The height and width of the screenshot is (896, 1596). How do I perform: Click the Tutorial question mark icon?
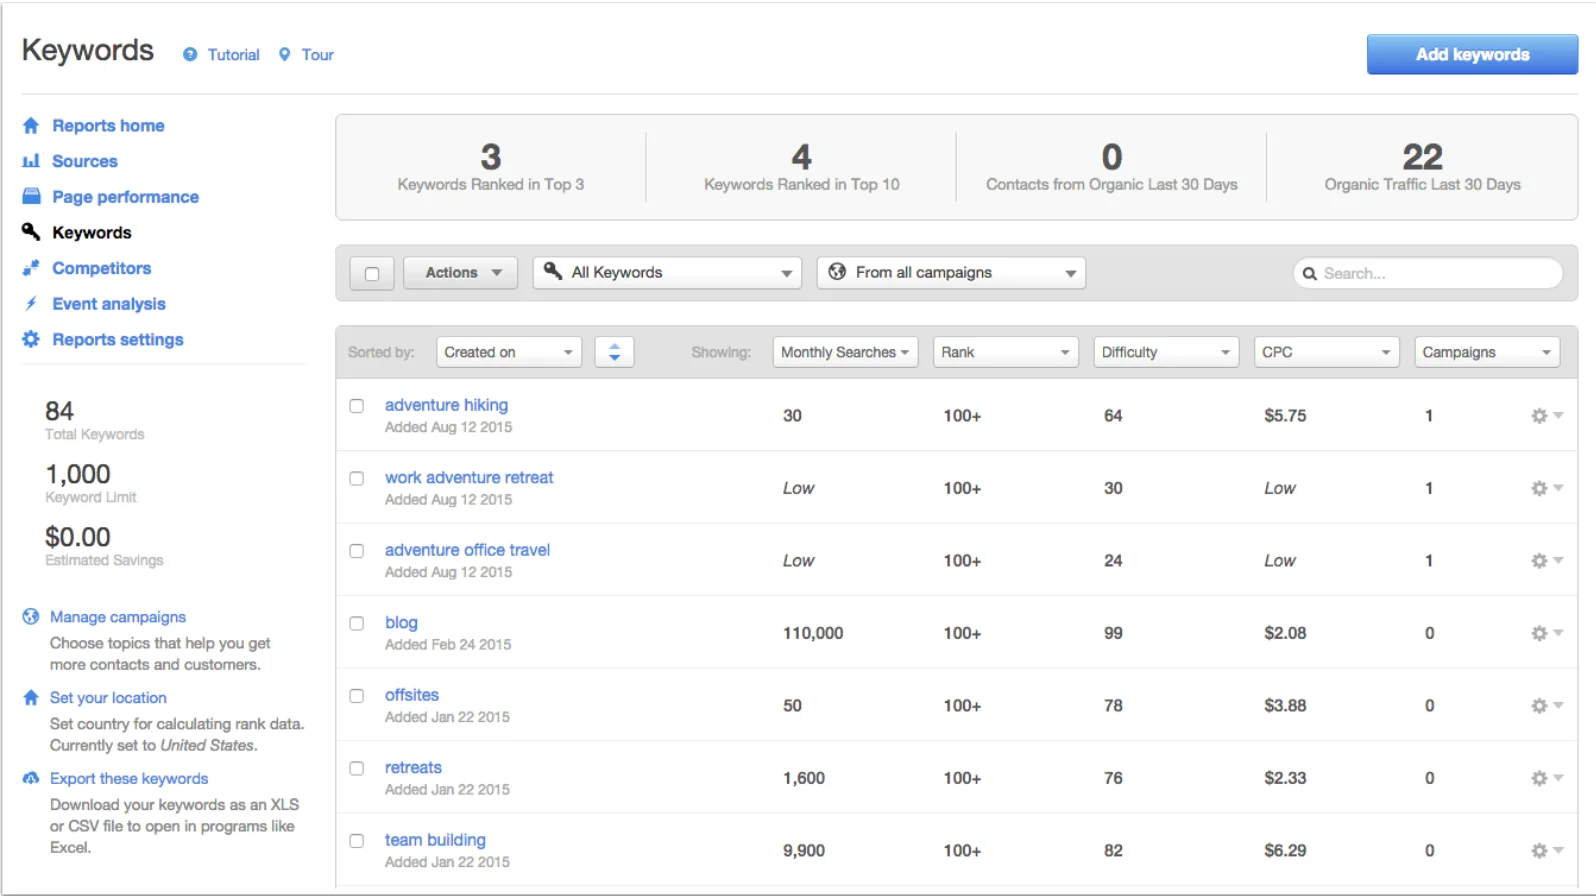click(x=190, y=55)
